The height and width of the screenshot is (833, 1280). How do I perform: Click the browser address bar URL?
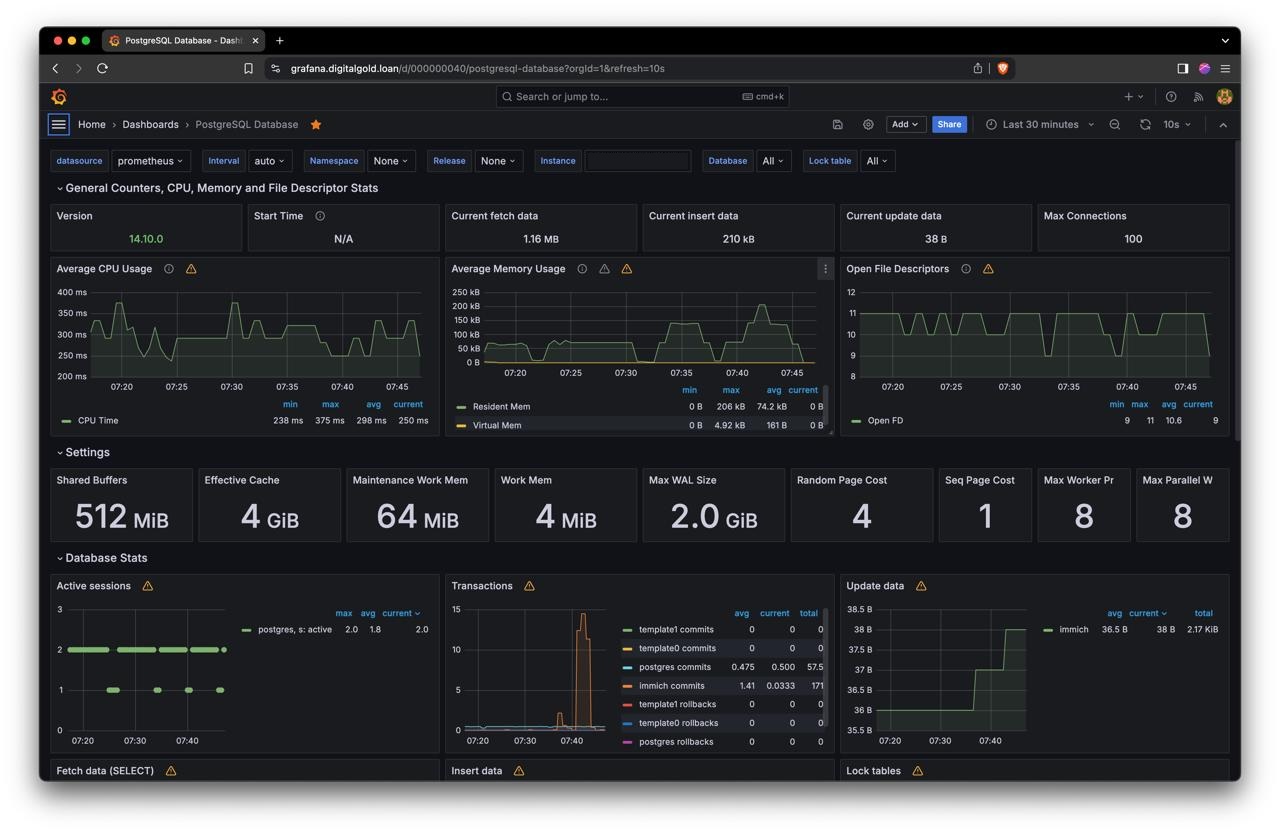477,68
